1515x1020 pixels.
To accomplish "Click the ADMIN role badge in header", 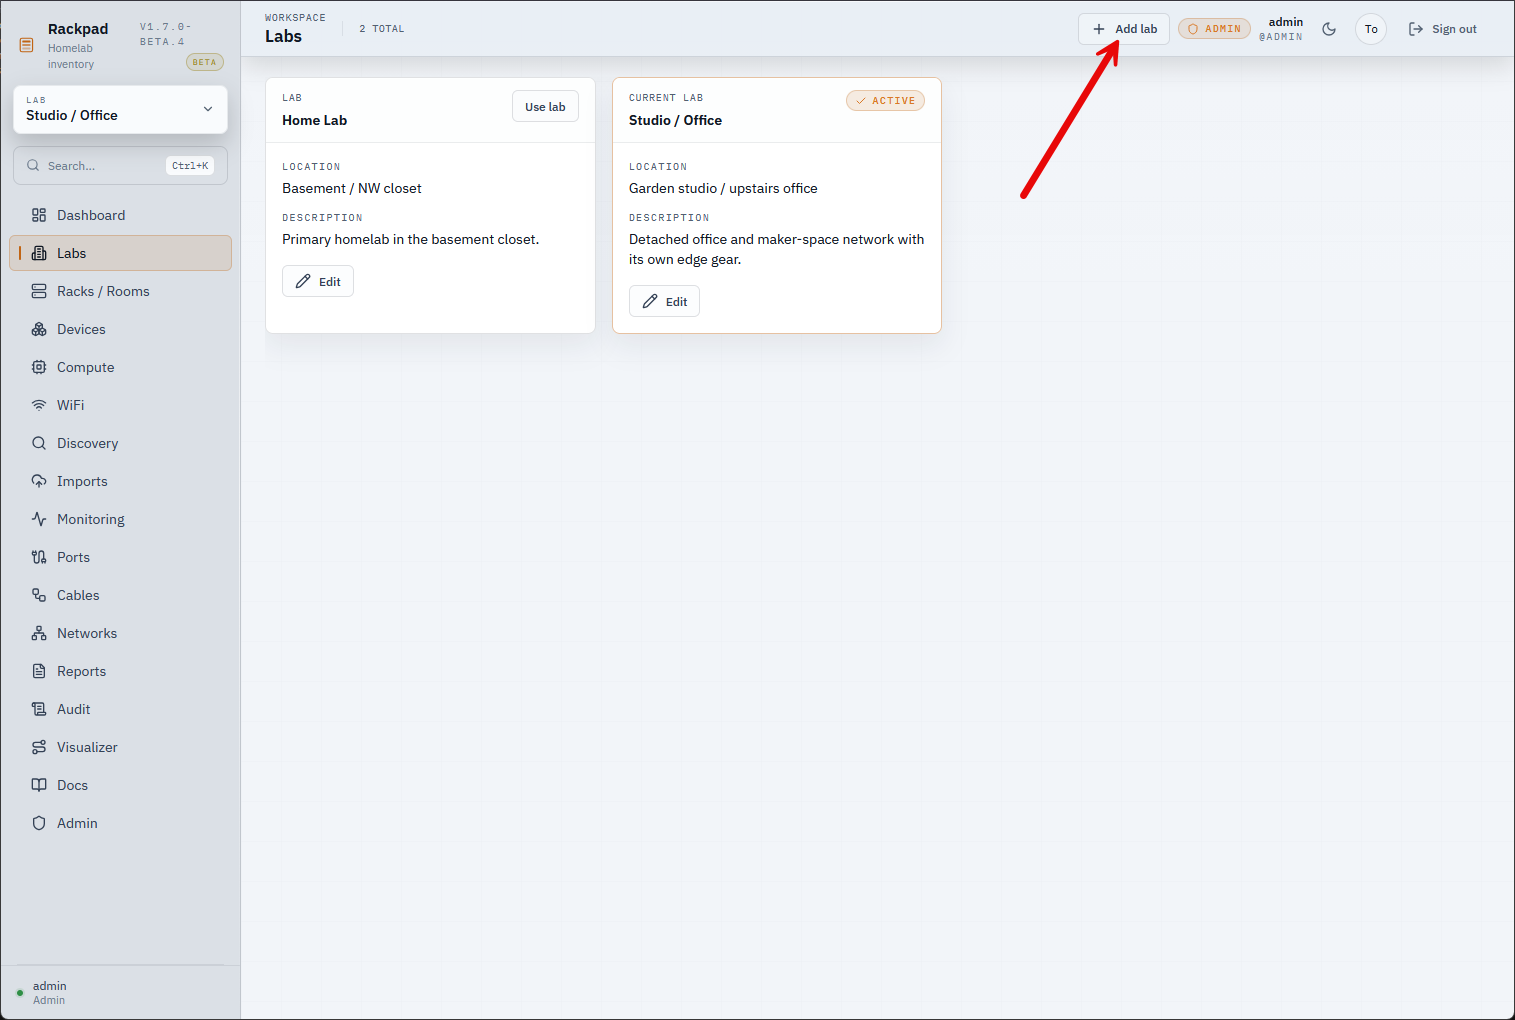I will point(1214,29).
